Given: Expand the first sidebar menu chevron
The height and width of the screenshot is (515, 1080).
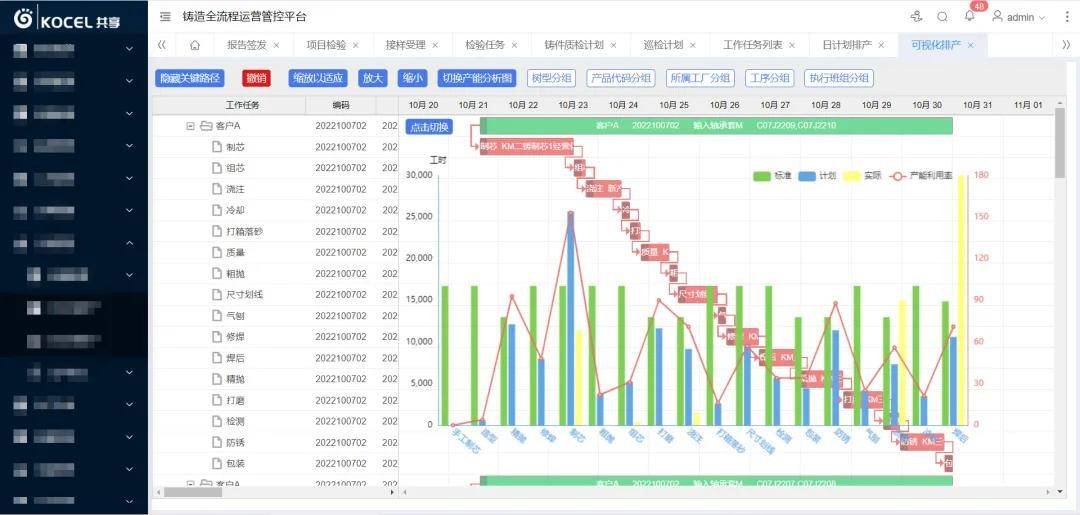Looking at the screenshot, I should tap(129, 49).
